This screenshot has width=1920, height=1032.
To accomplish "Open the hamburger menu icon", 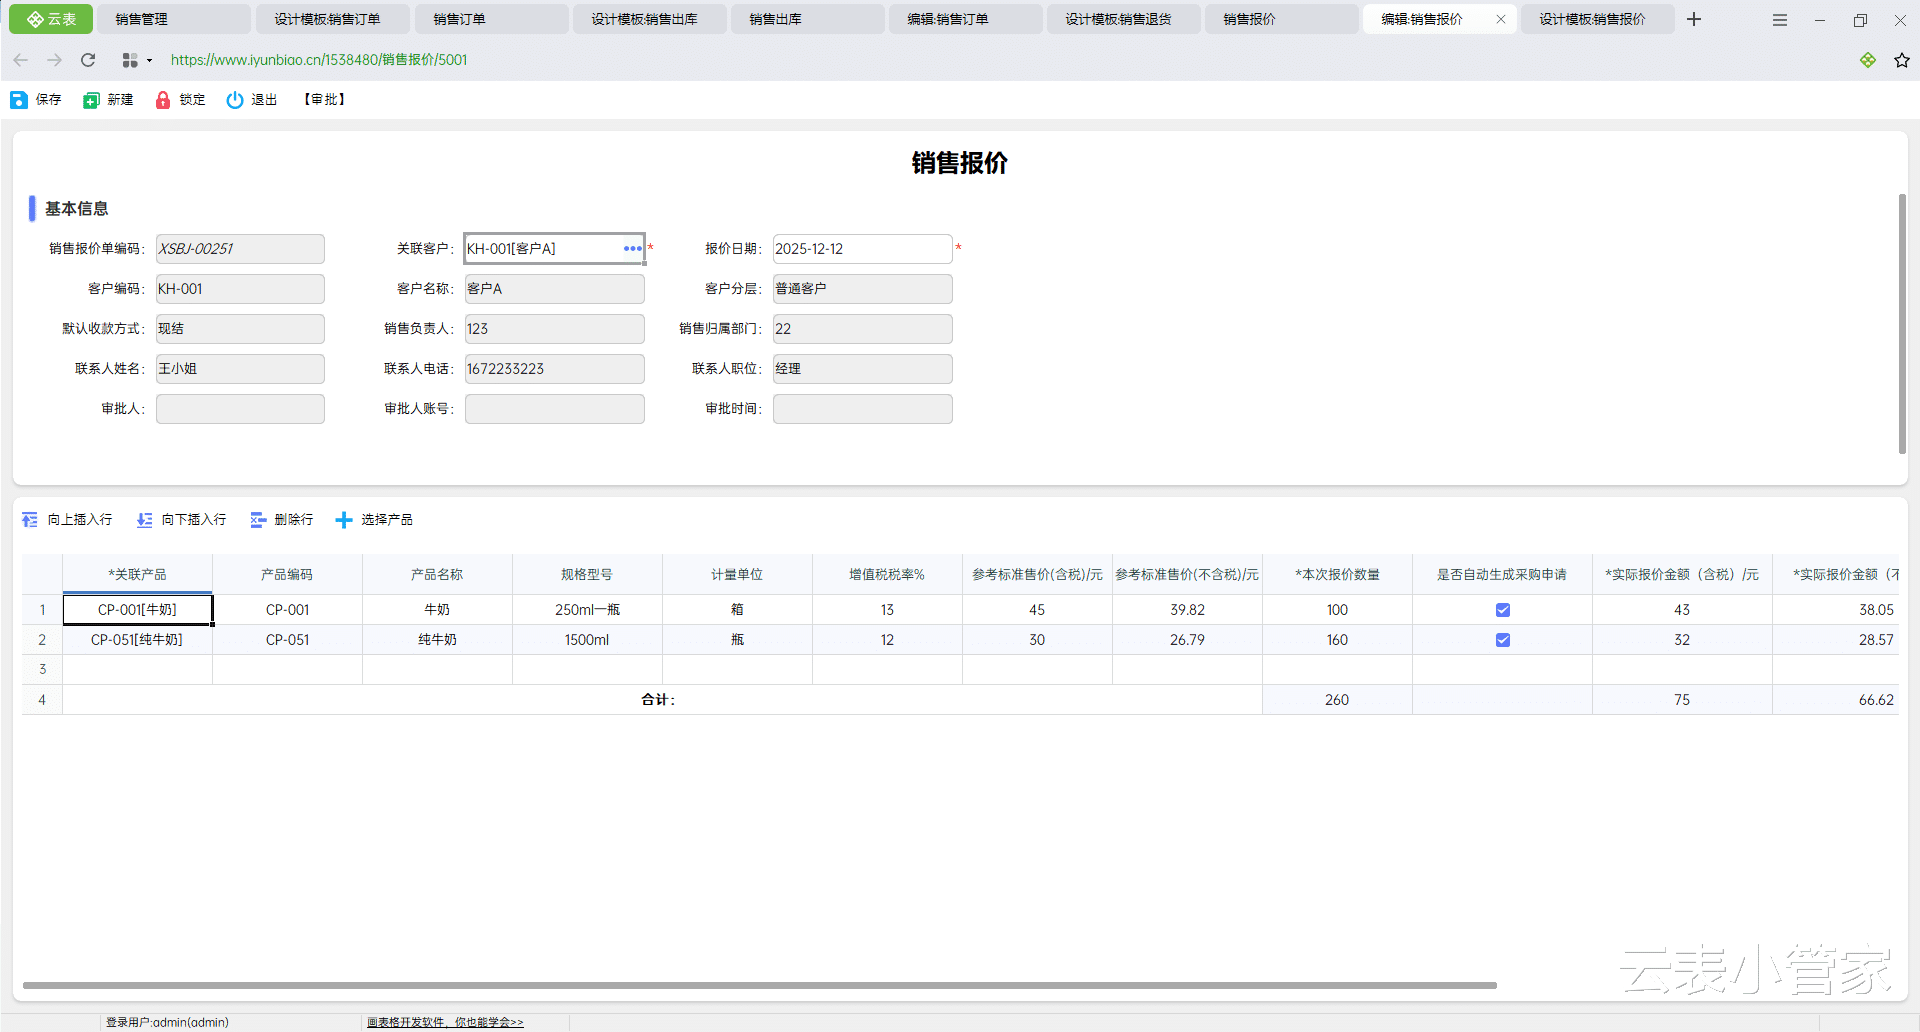I will tap(1780, 20).
